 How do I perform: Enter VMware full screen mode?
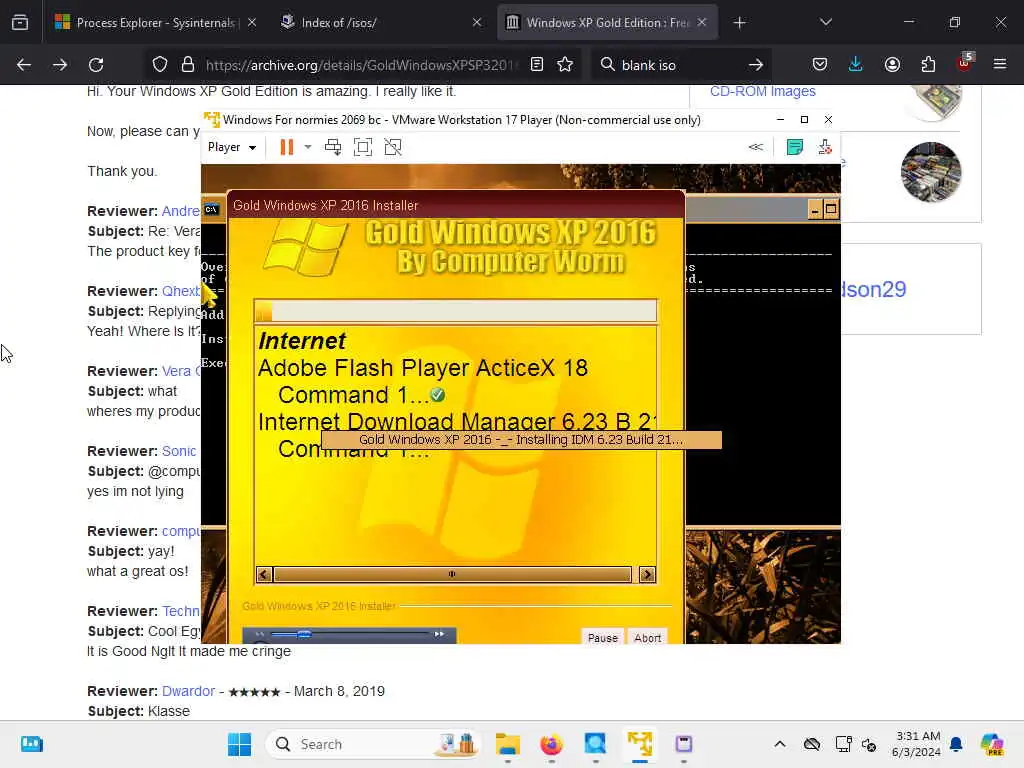pos(363,147)
